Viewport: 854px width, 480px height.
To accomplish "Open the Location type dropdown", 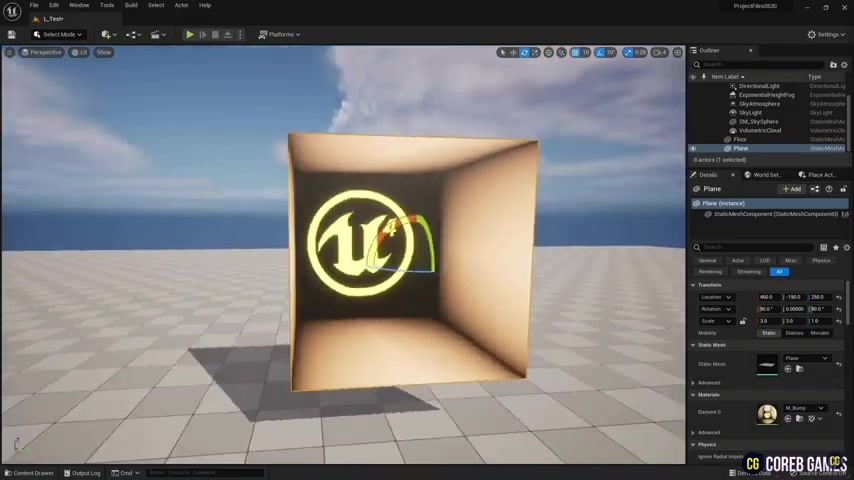I will click(716, 297).
